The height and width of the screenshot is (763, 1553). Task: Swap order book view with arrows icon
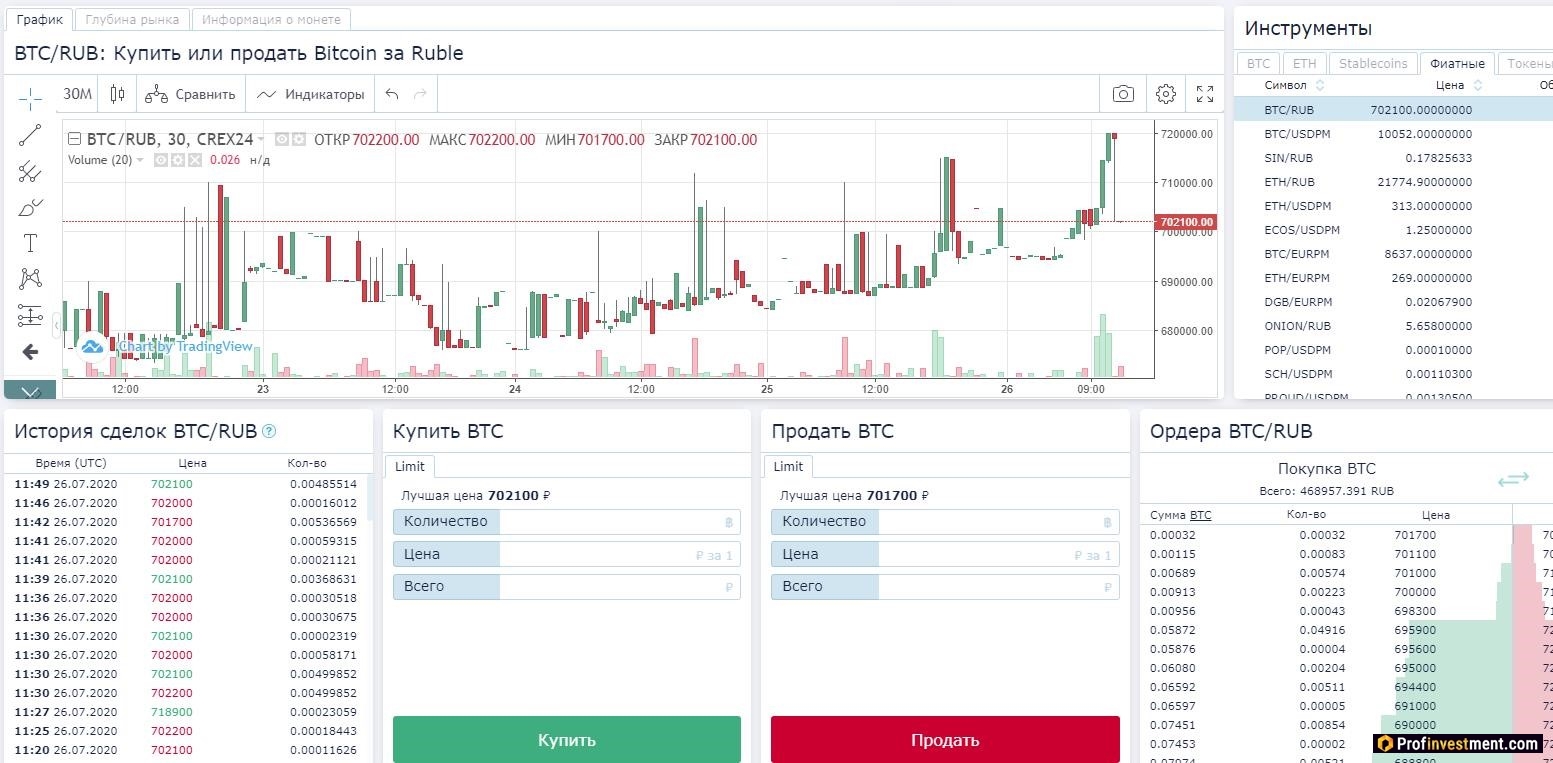[1513, 479]
